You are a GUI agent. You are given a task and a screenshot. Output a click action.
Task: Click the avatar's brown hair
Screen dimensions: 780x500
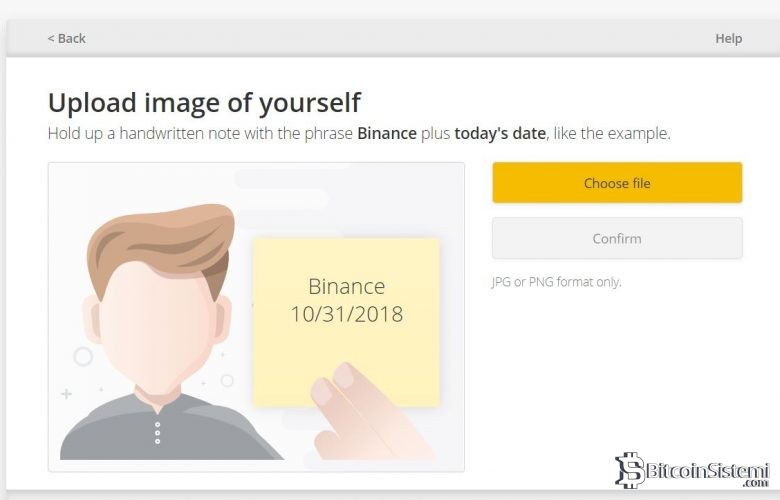pyautogui.click(x=160, y=240)
